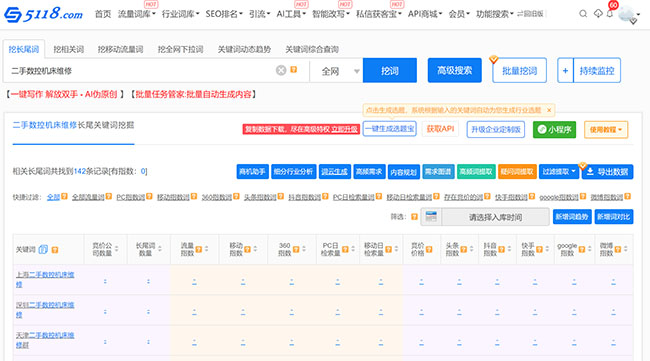Filter by 全部流量词 quick filter
650x361 pixels.
click(88, 197)
